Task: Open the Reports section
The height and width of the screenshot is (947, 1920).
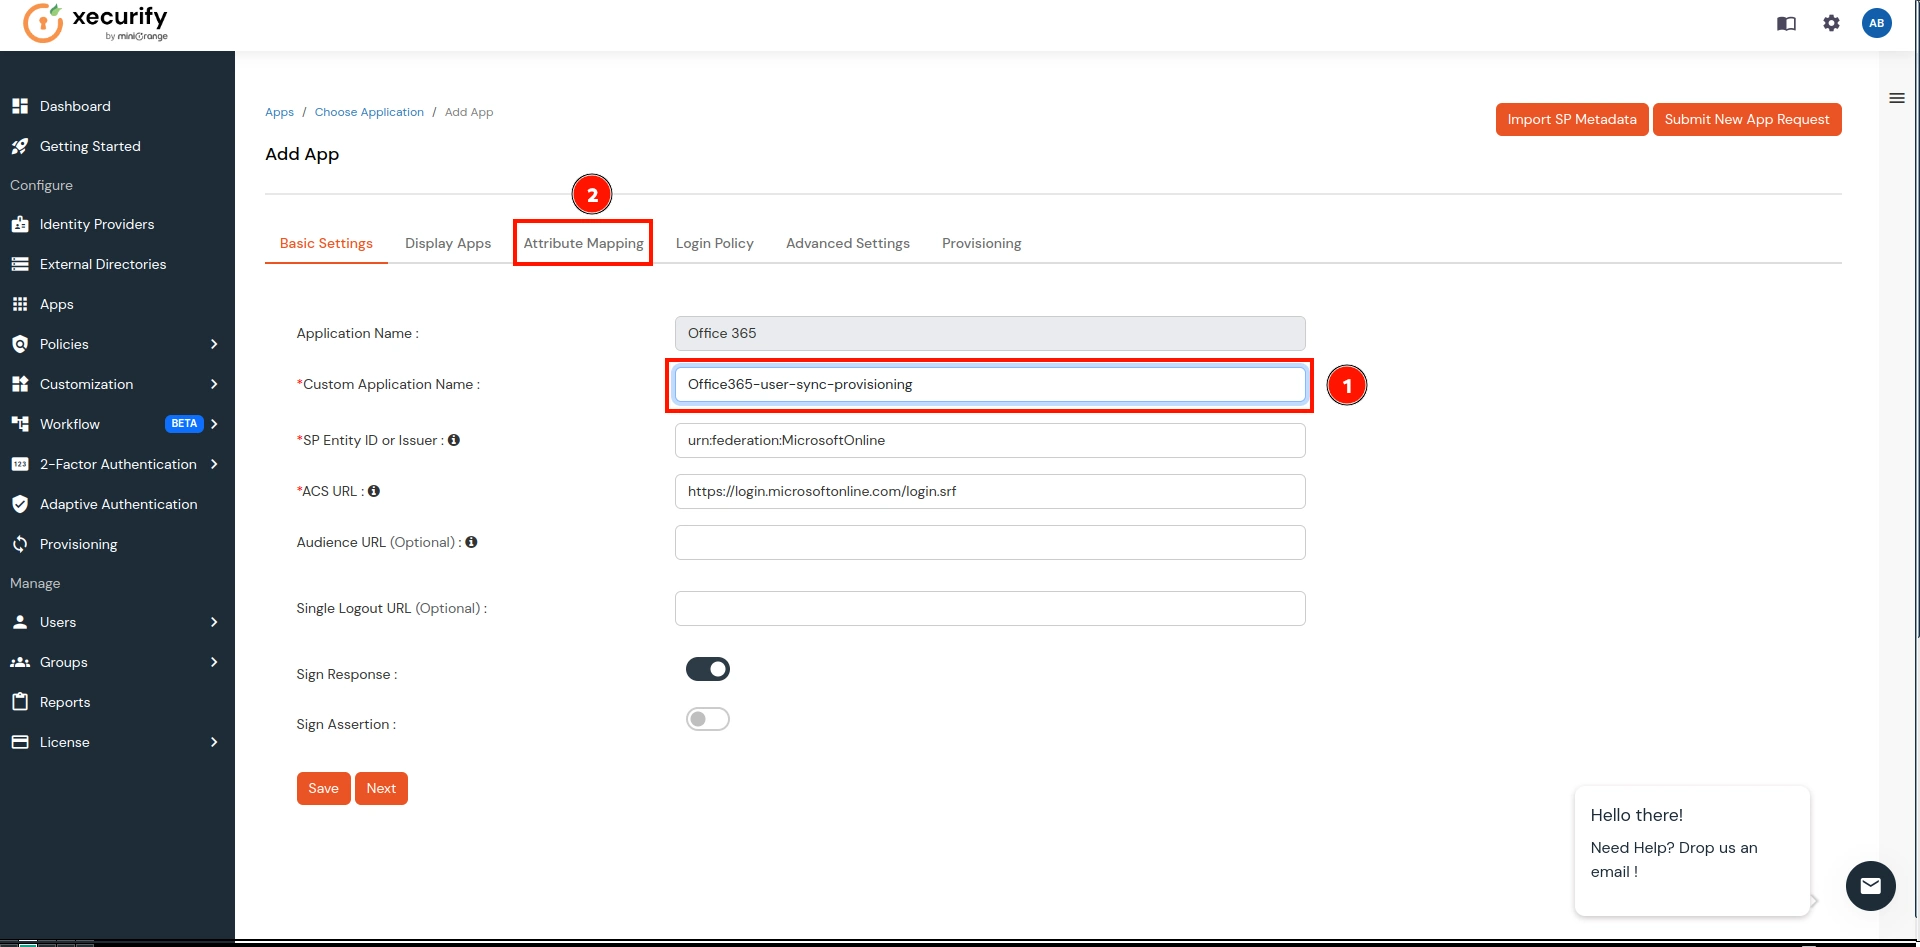Action: click(66, 702)
